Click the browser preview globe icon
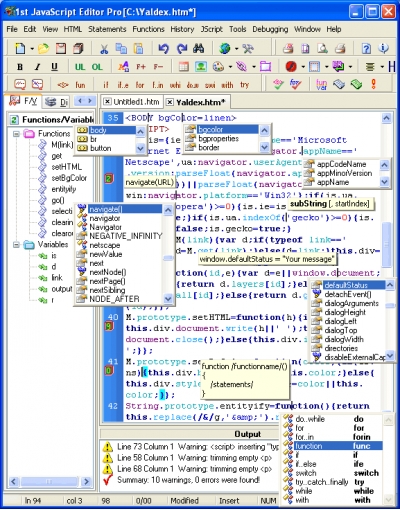This screenshot has width=400, height=510. 224,49
